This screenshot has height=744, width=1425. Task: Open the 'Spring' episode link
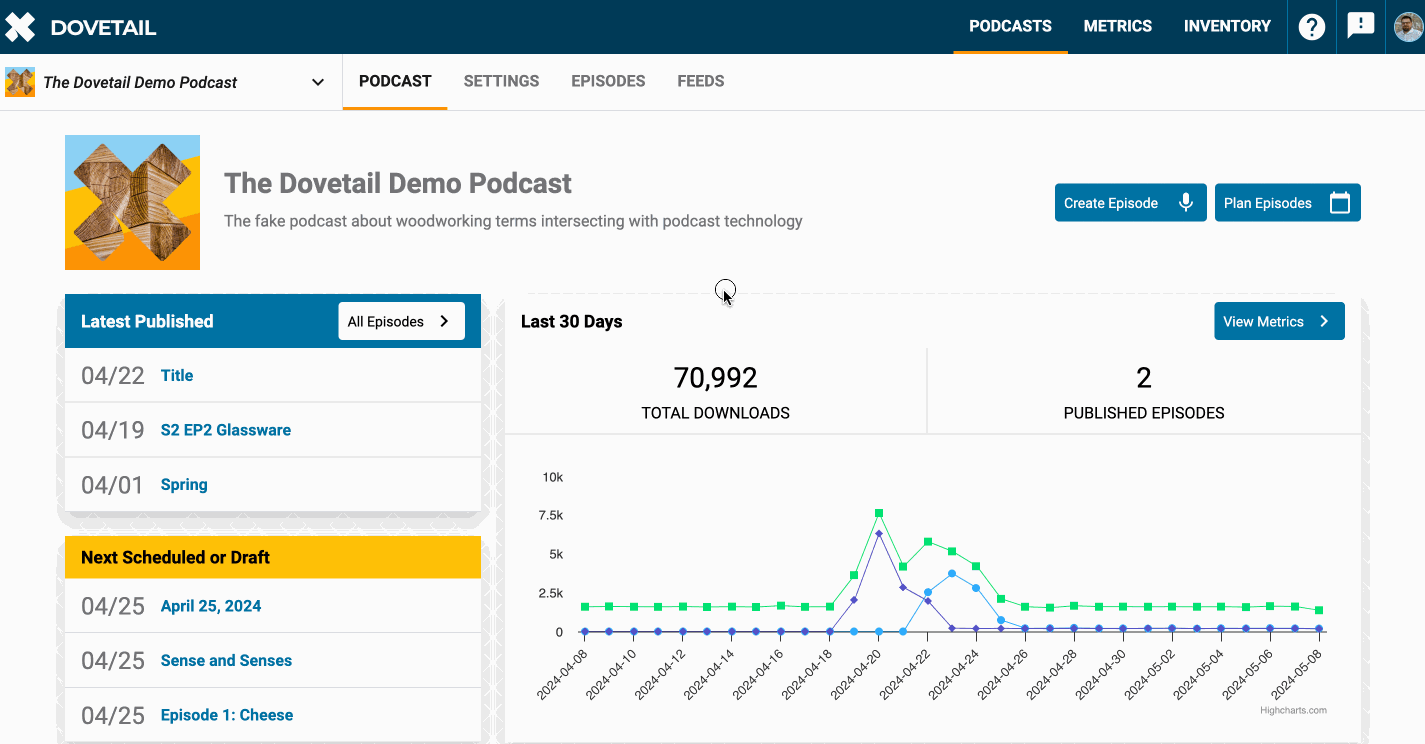184,484
